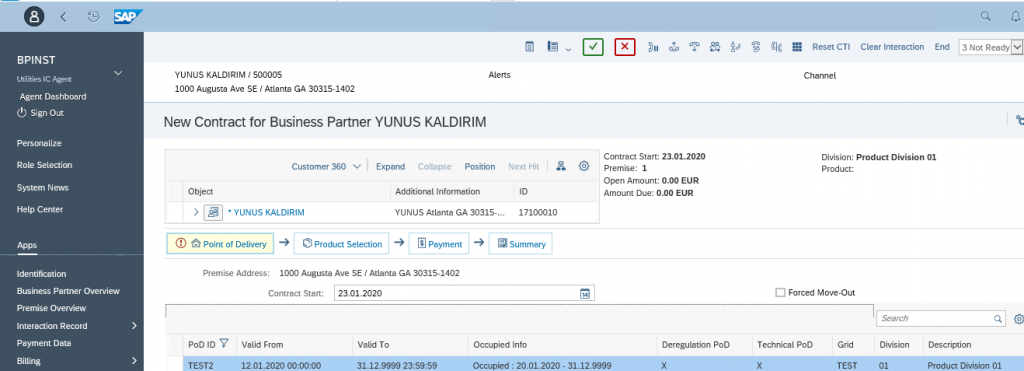Select the Payment step
Viewport: 1024px width, 371px height.
[x=439, y=244]
